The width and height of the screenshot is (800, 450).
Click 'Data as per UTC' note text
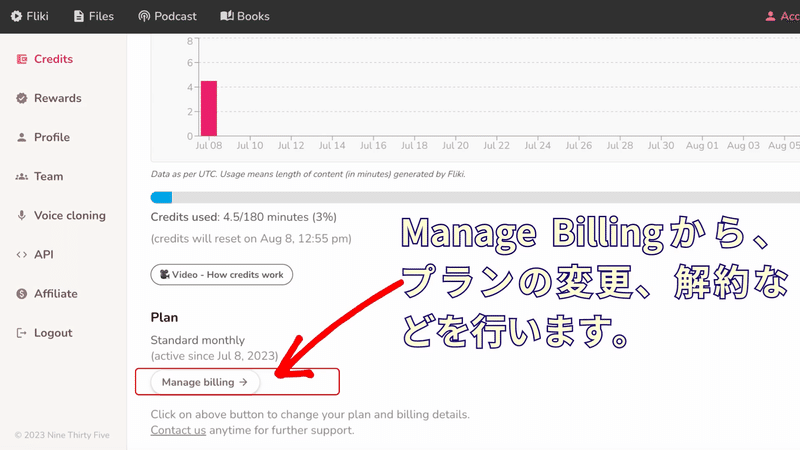(x=308, y=174)
